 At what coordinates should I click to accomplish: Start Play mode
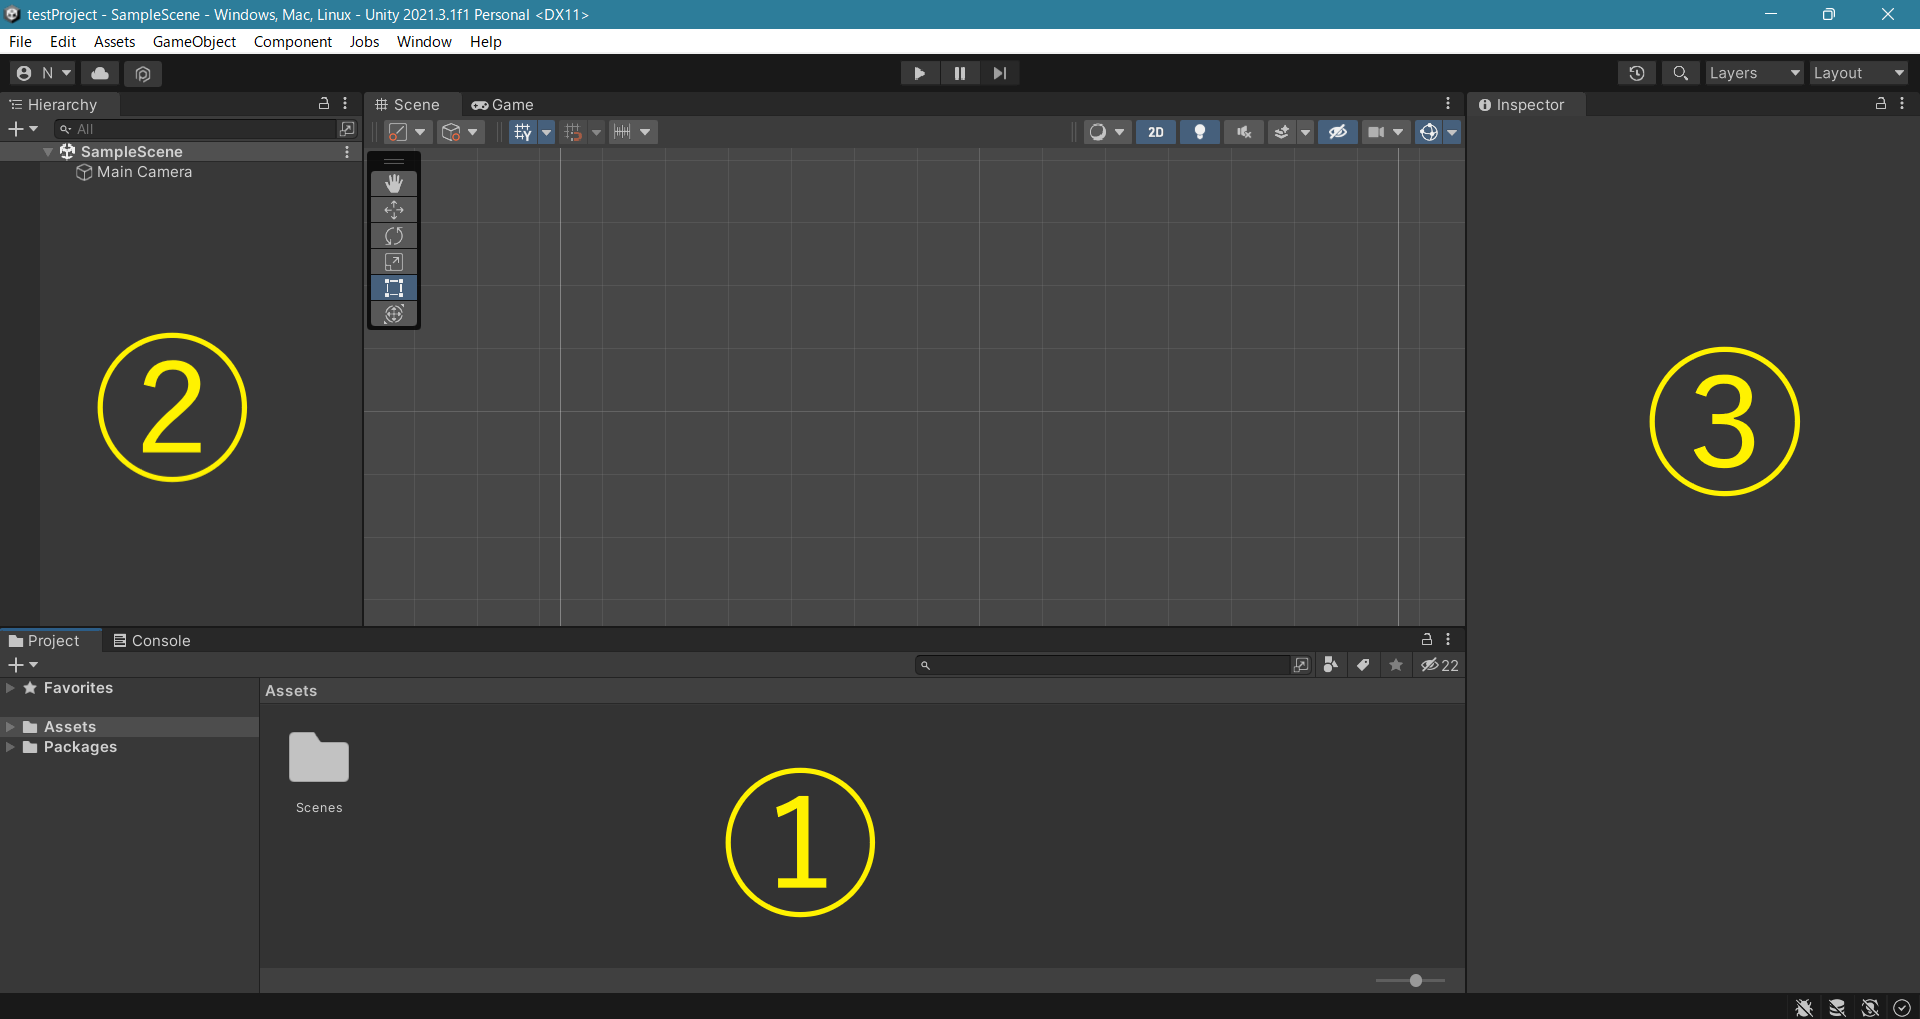(919, 73)
